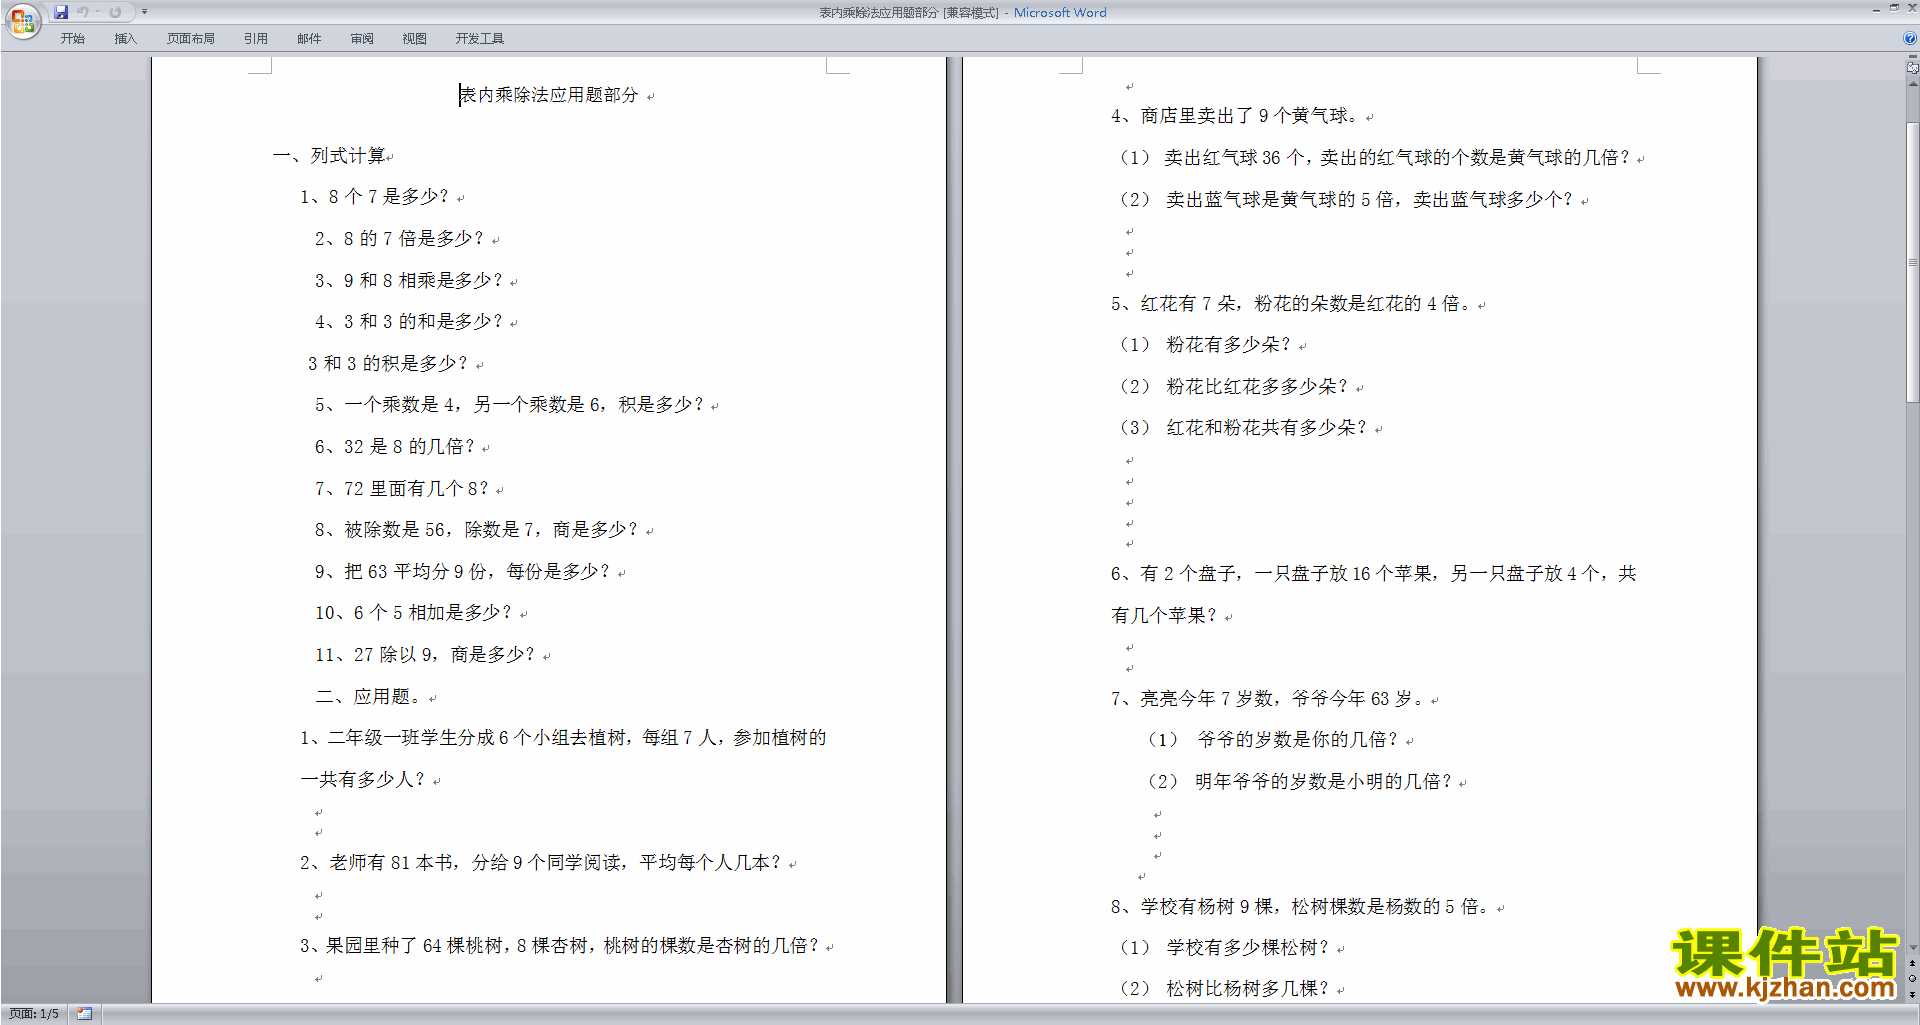Screen dimensions: 1920x1025
Task: Click the line 爷爷的岁数是你的几倍？
Action: coord(1273,740)
